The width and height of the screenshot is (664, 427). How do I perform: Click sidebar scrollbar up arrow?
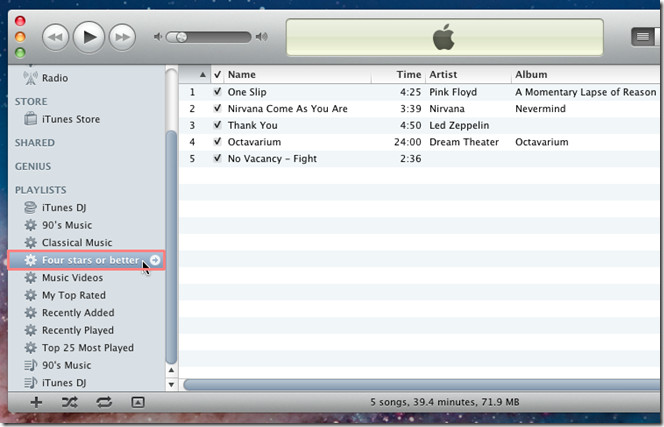coord(171,370)
